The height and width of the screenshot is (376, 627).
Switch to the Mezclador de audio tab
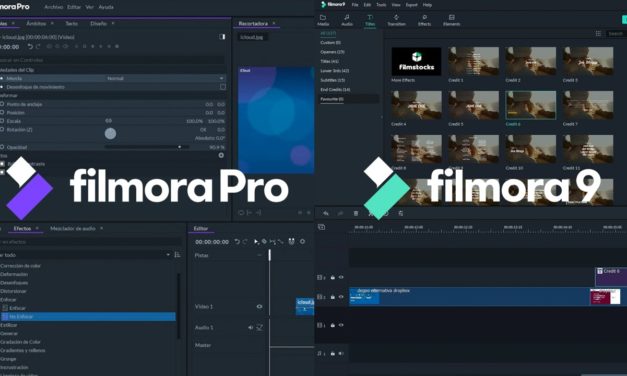point(73,228)
